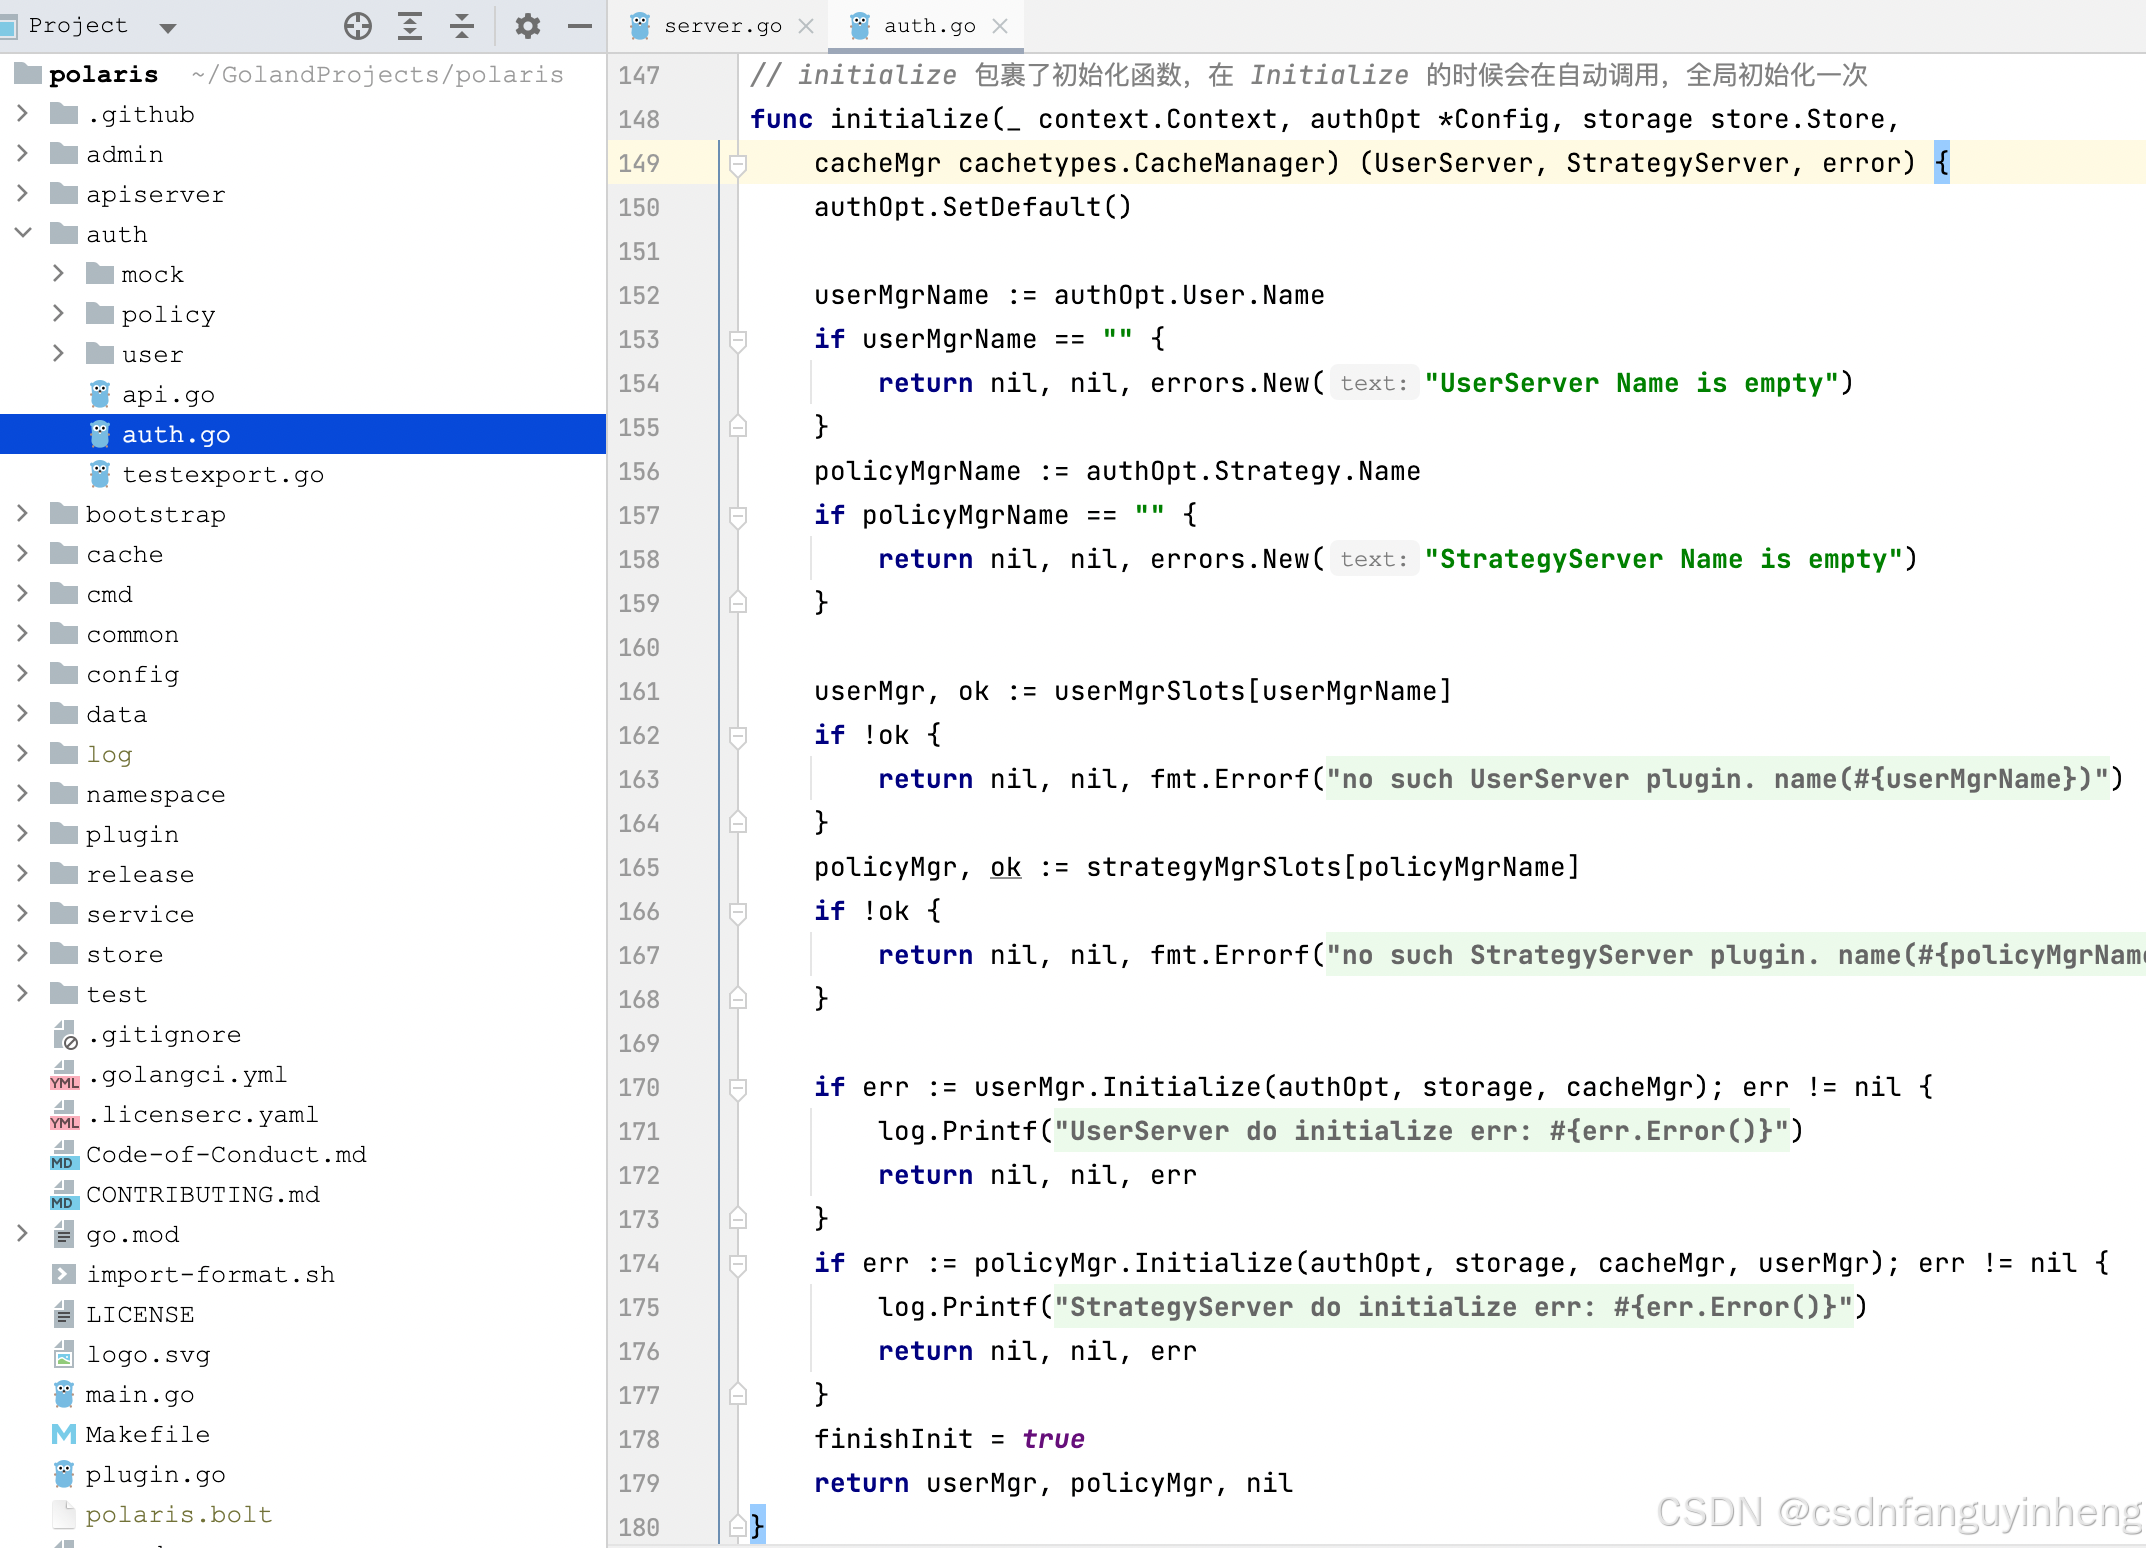This screenshot has width=2146, height=1548.
Task: Click line number 161 in the gutter
Action: (639, 692)
